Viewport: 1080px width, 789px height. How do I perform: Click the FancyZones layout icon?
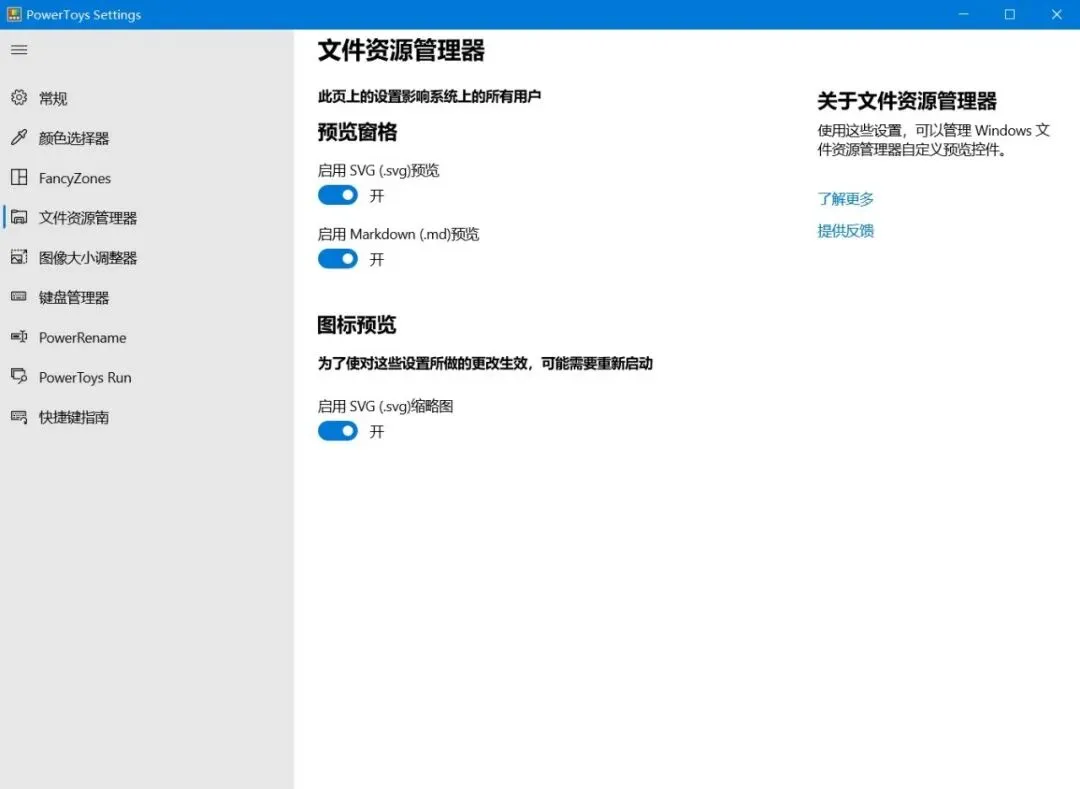click(x=19, y=178)
